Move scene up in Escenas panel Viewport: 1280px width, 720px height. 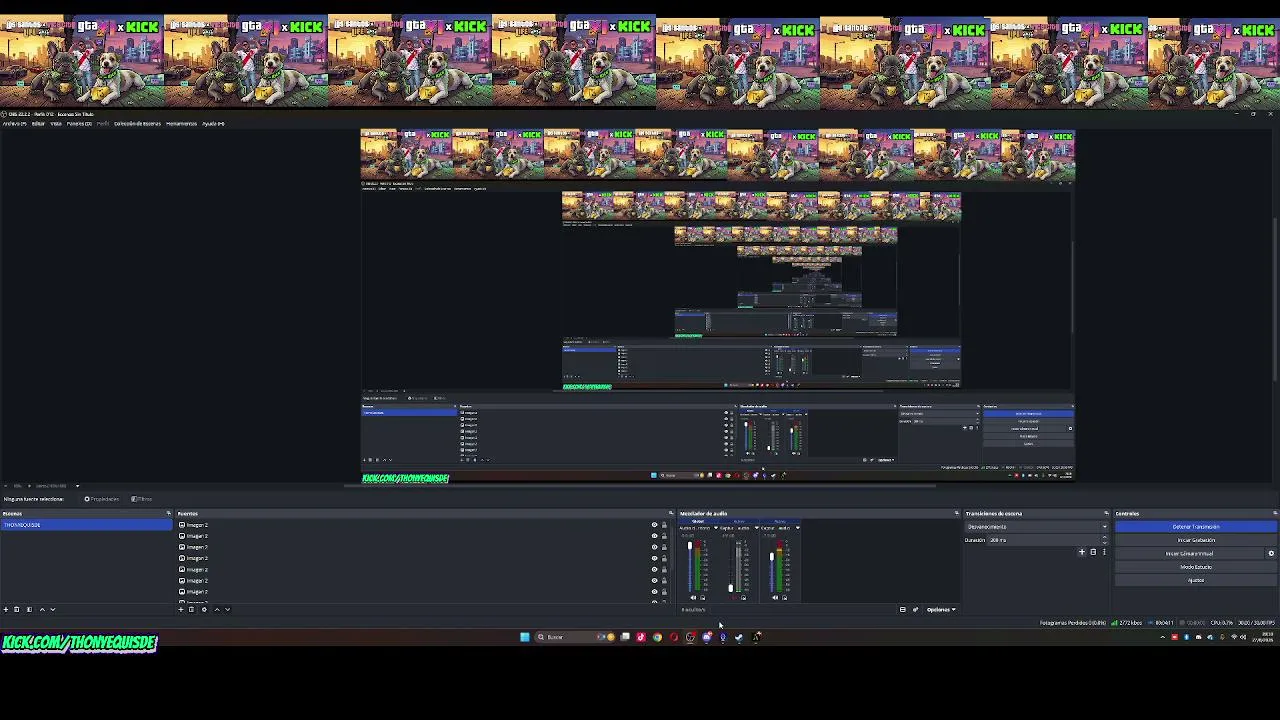point(41,609)
